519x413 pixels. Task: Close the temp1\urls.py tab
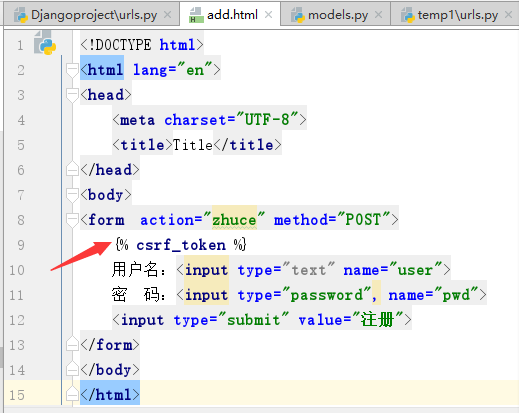click(x=508, y=15)
